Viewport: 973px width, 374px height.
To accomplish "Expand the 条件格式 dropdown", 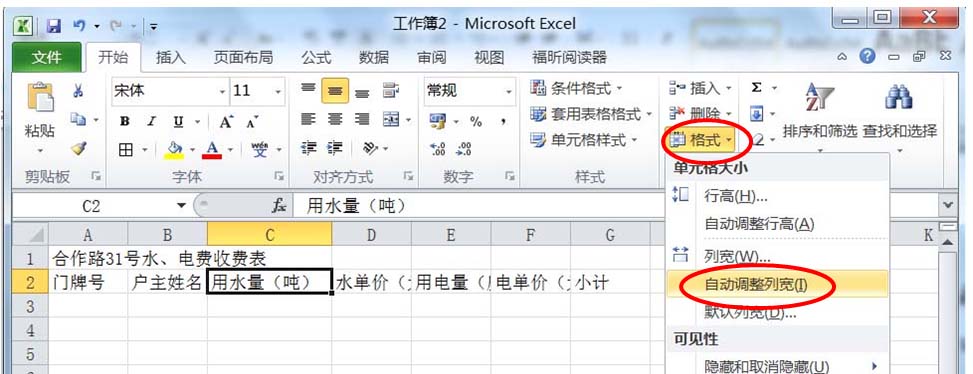I will click(619, 89).
